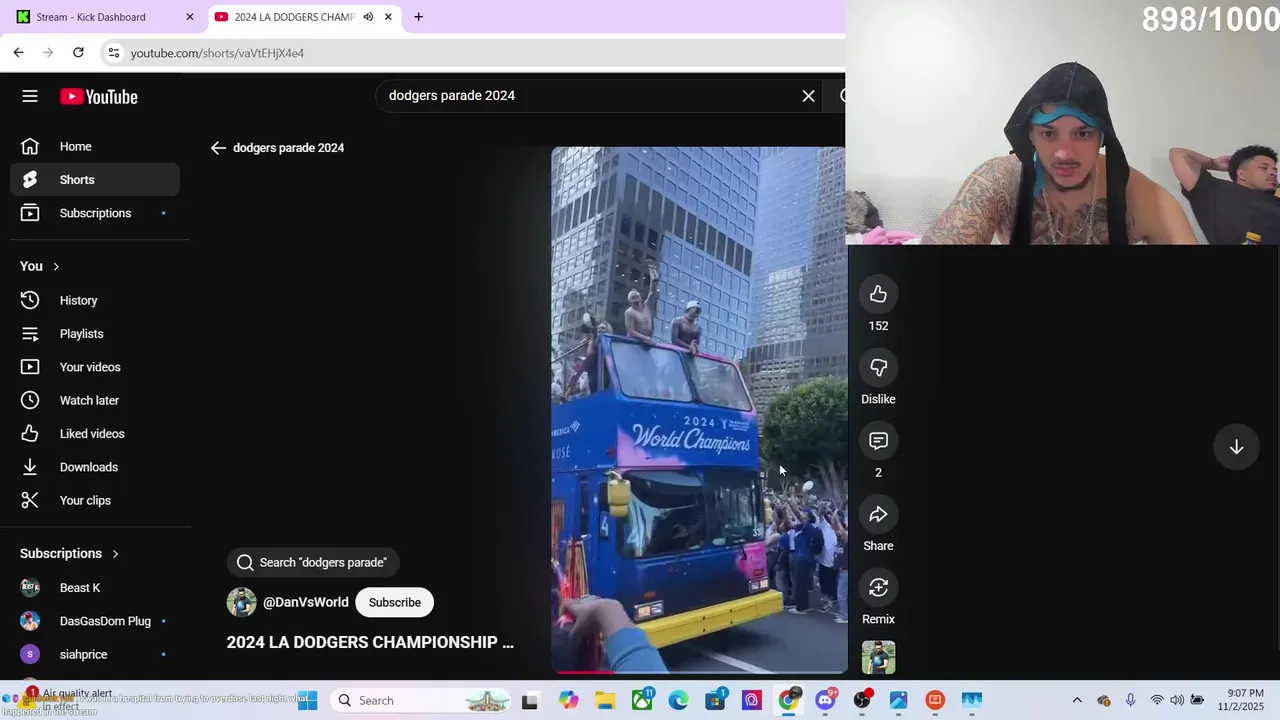
Task: Seek using the red video progress bar
Action: click(698, 671)
